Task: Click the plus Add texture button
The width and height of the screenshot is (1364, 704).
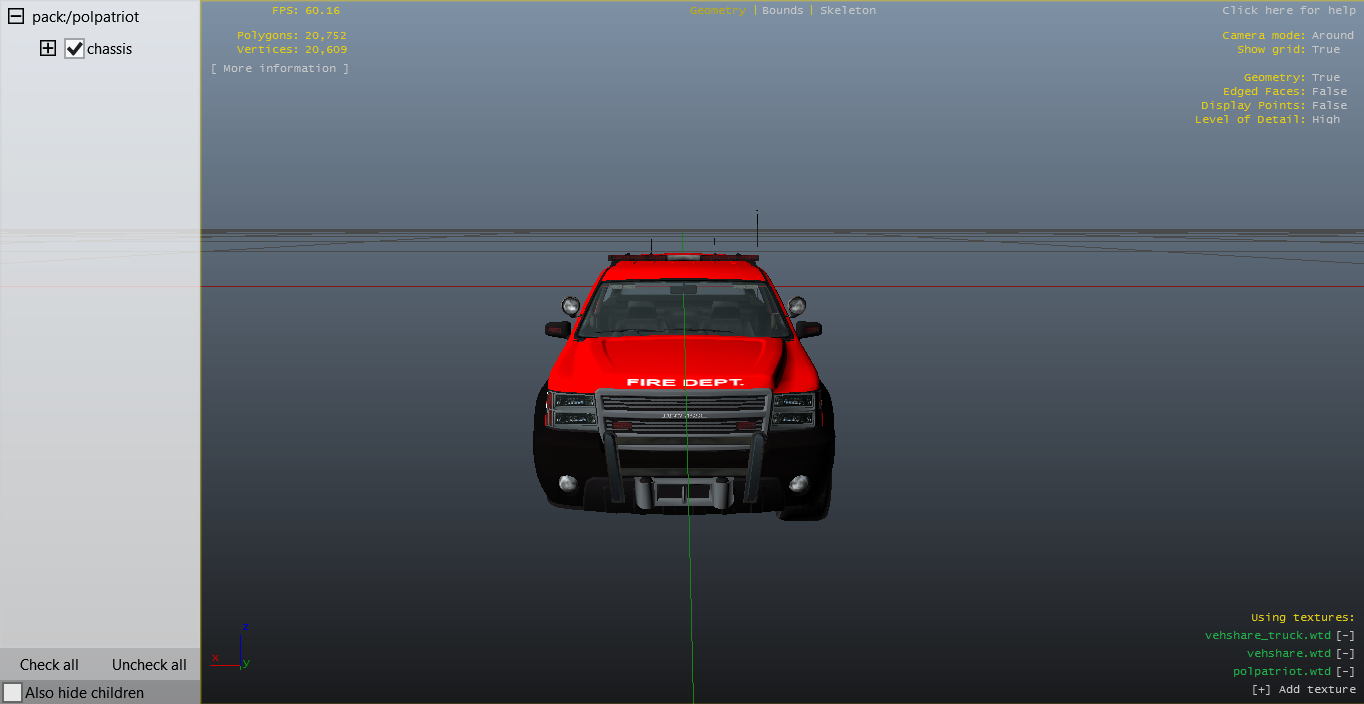Action: point(1303,690)
